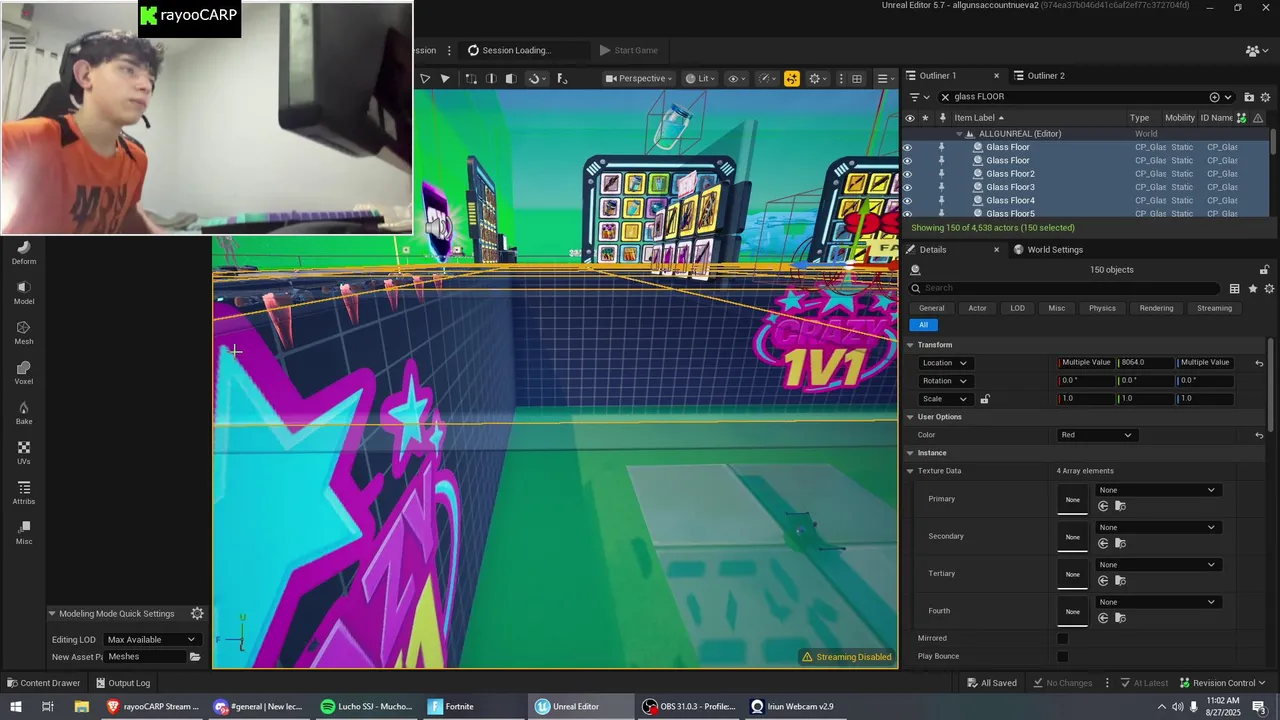Hide Glass Floor3 with its eye icon
The image size is (1280, 720).
(908, 187)
